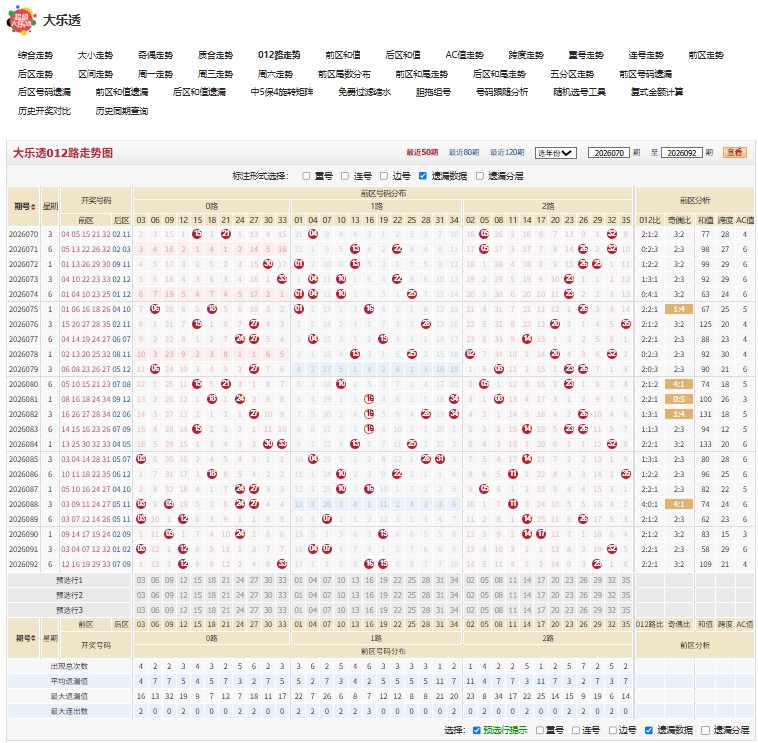Screen dimensions: 758x743
Task: Enable 遗漏分层 checkbox in 标注形式选择 row
Action: tap(480, 176)
